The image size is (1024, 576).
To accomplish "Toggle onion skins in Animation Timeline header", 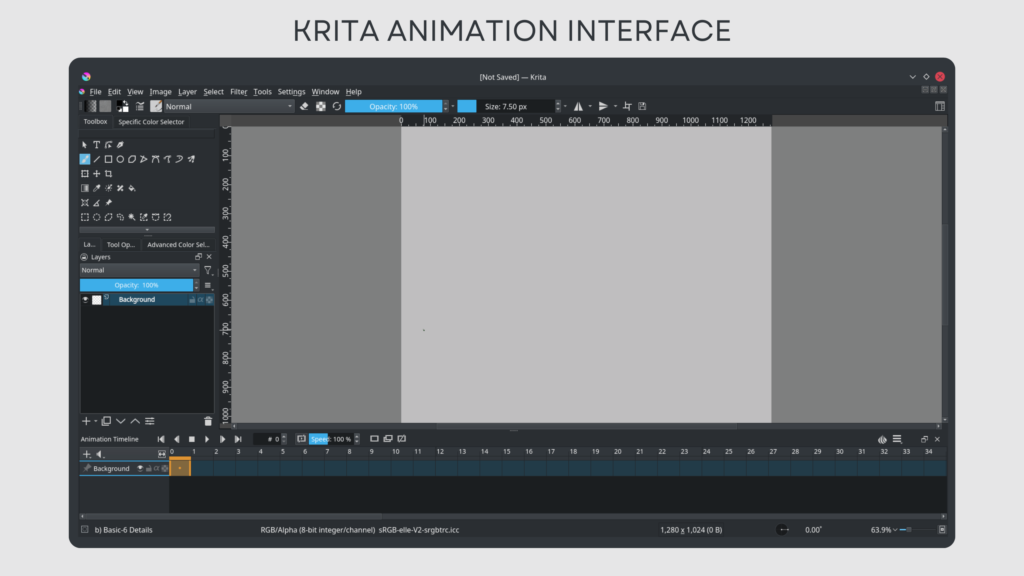I will tap(882, 440).
